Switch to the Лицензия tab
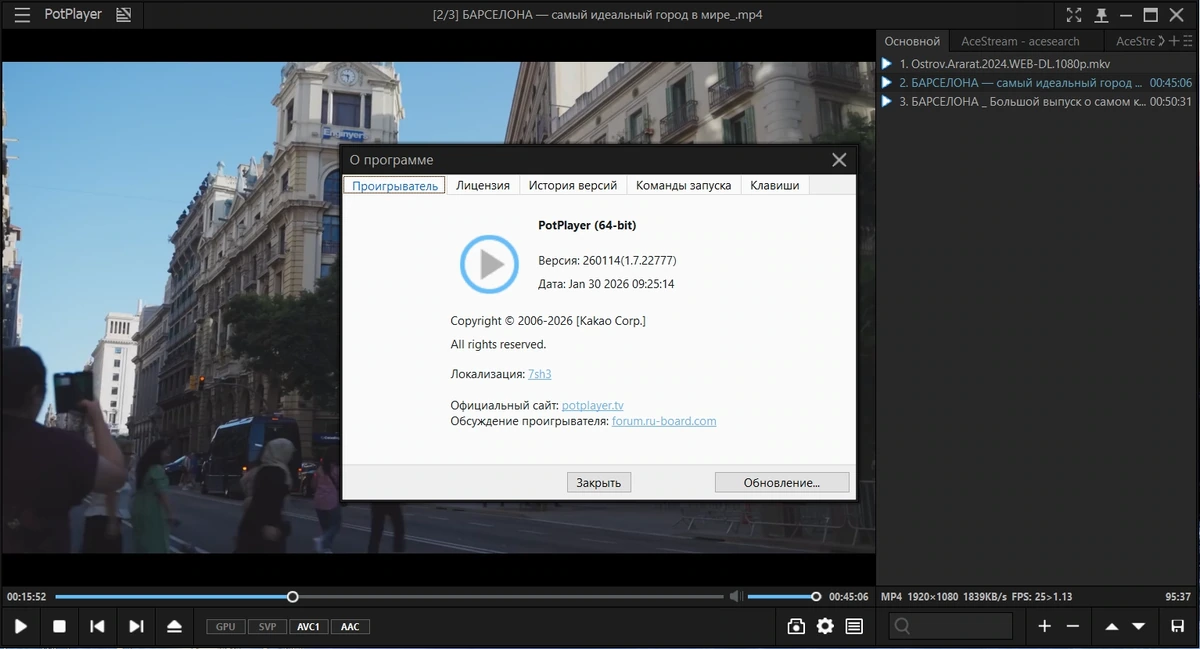 pos(483,185)
